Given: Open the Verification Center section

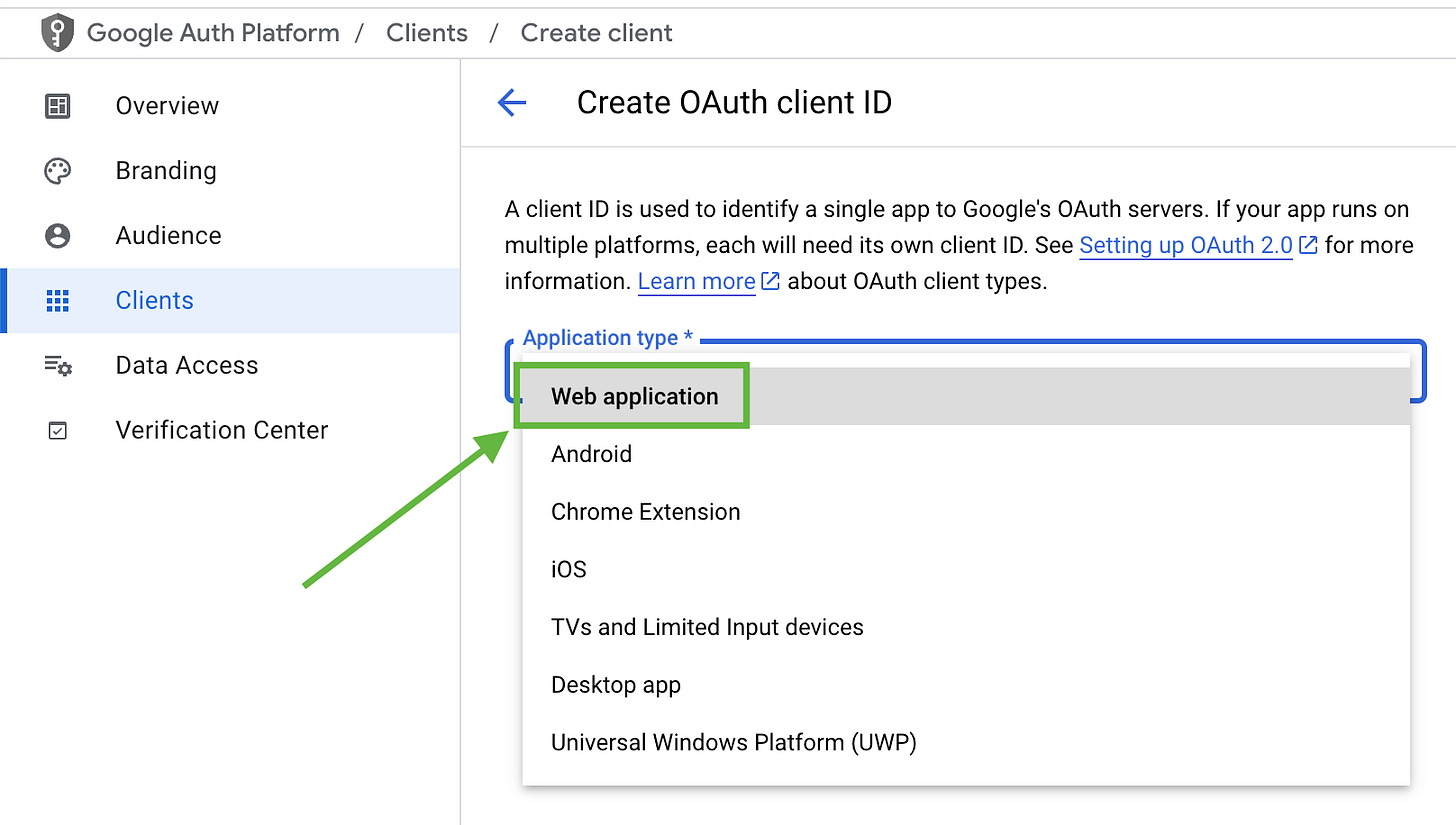Looking at the screenshot, I should pos(230,431).
